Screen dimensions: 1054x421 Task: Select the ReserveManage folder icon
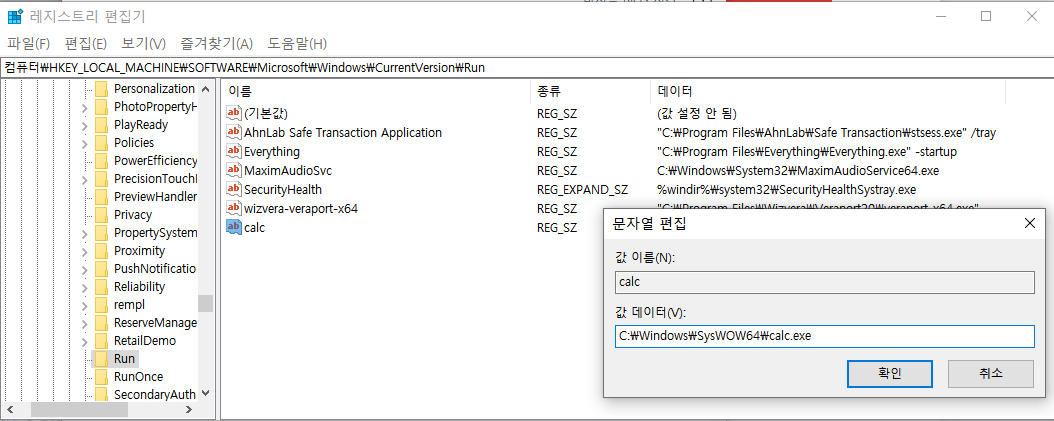[x=102, y=323]
